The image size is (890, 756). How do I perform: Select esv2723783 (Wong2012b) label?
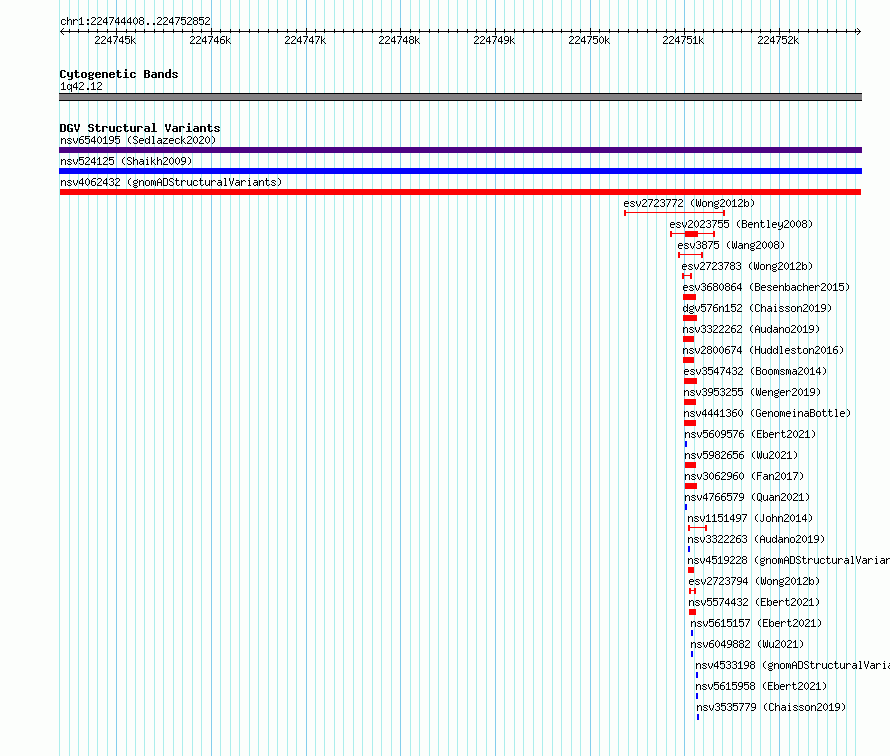[747, 266]
